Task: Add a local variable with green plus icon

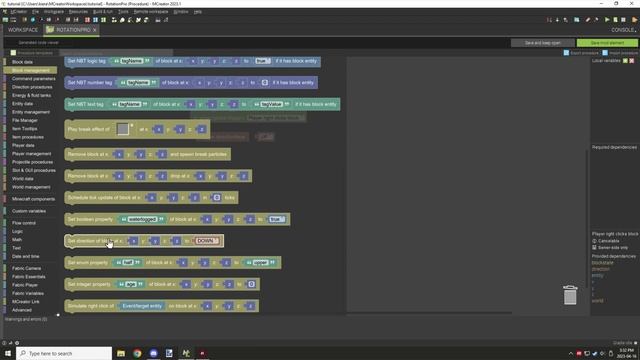Action: click(x=625, y=61)
